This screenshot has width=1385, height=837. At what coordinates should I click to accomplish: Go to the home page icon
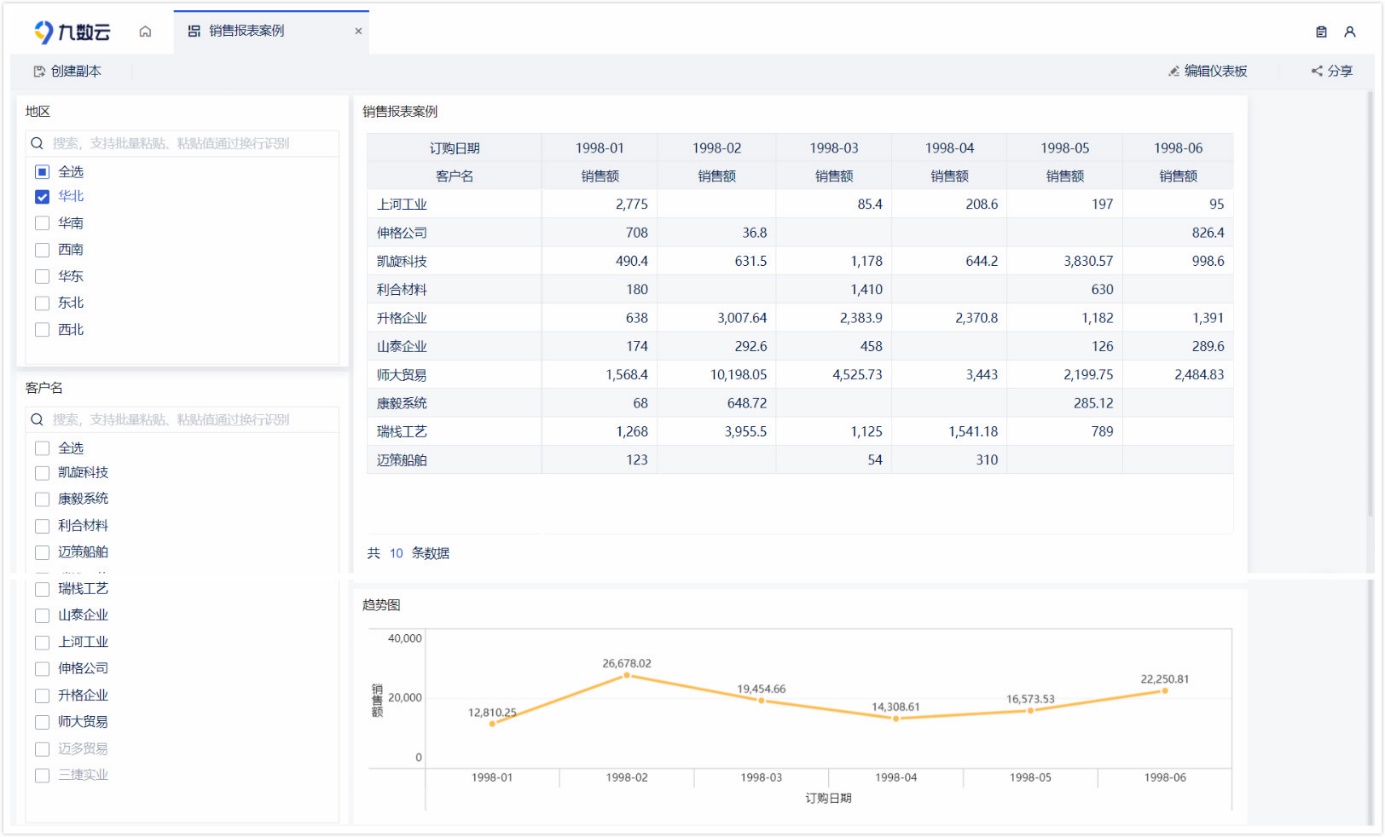145,32
